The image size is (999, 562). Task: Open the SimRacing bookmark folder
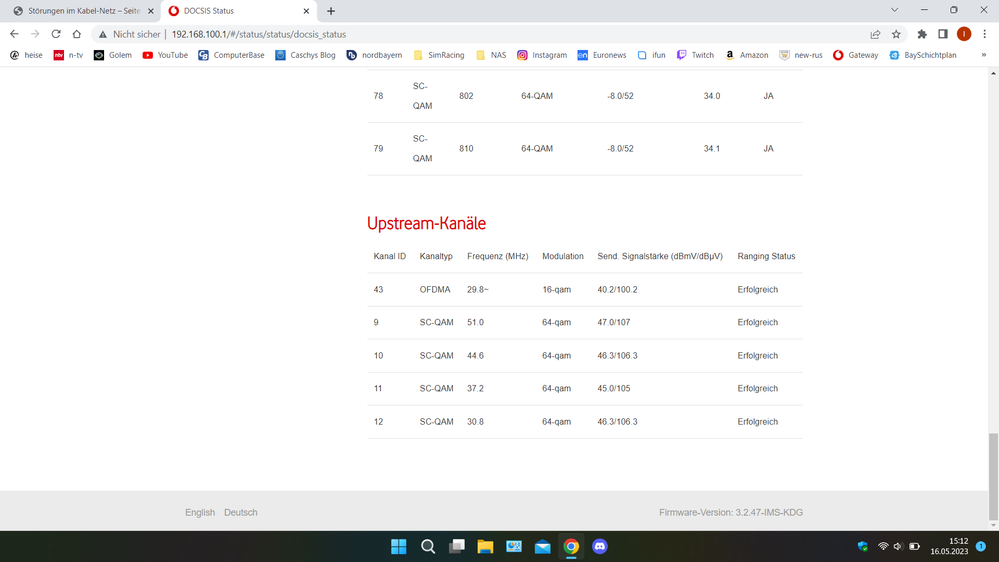coord(439,55)
